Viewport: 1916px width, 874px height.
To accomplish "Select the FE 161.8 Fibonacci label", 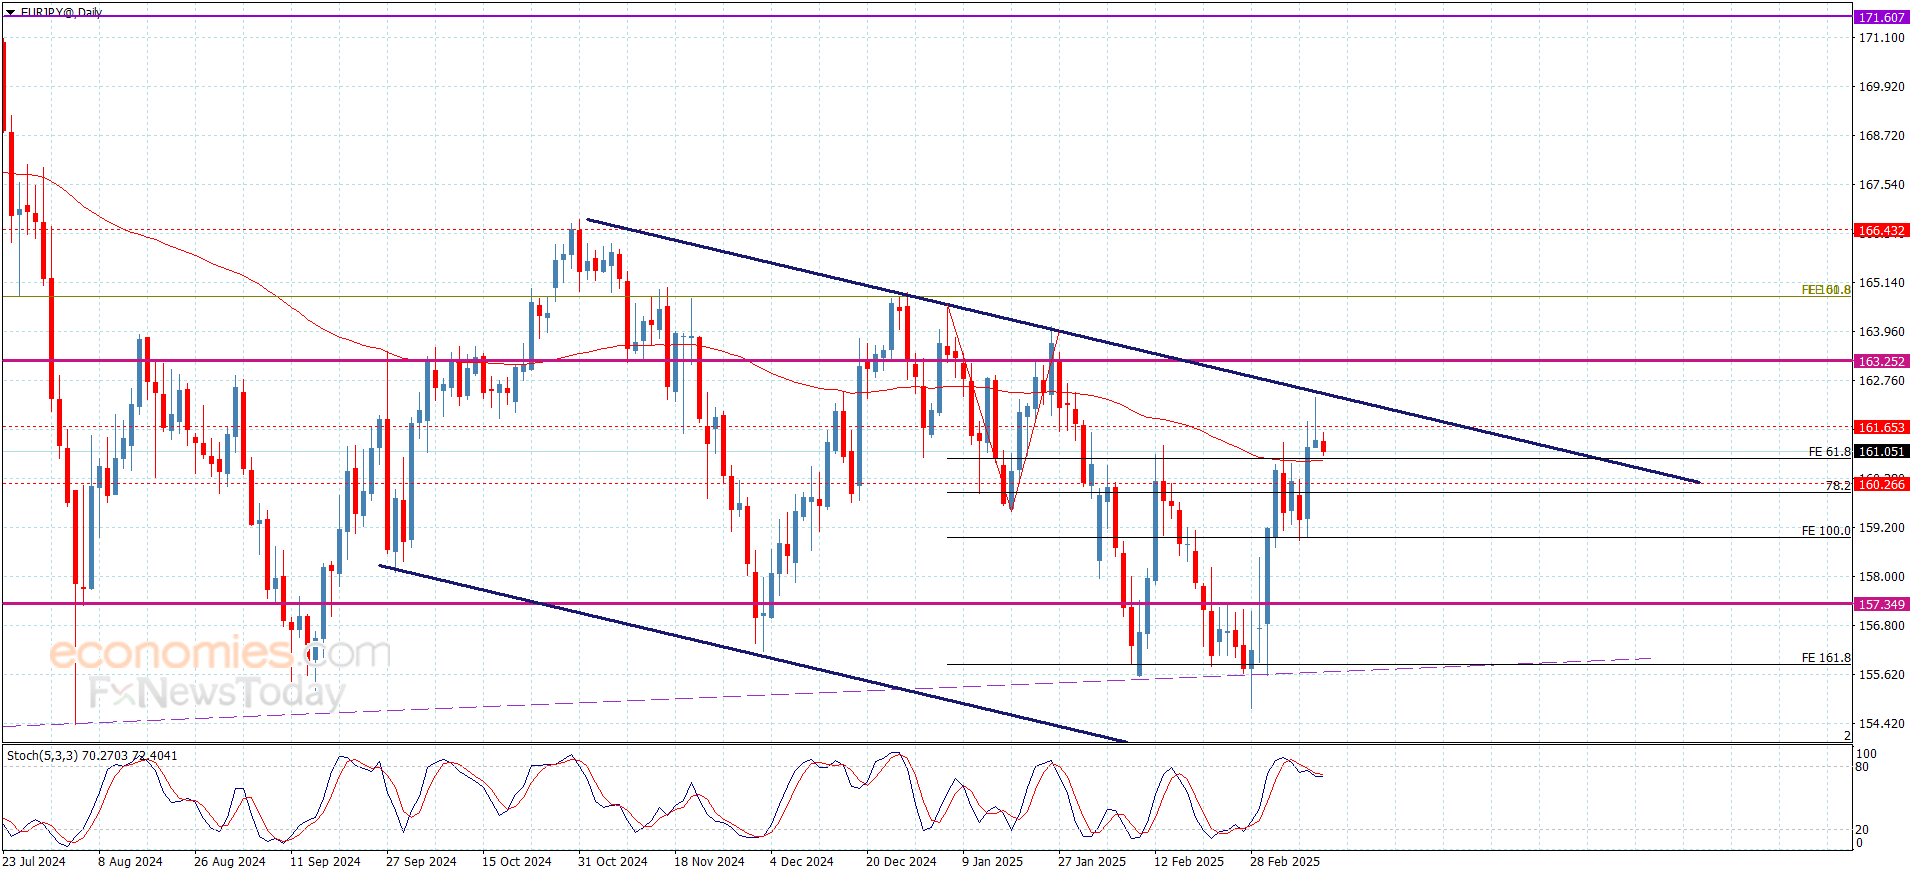I will point(1826,658).
